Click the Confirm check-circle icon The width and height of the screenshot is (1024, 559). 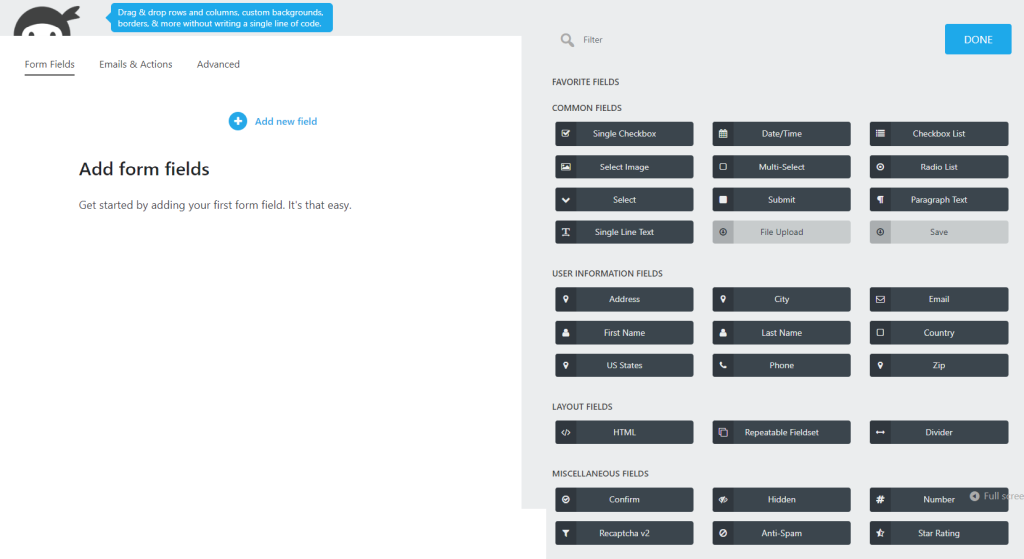(566, 500)
